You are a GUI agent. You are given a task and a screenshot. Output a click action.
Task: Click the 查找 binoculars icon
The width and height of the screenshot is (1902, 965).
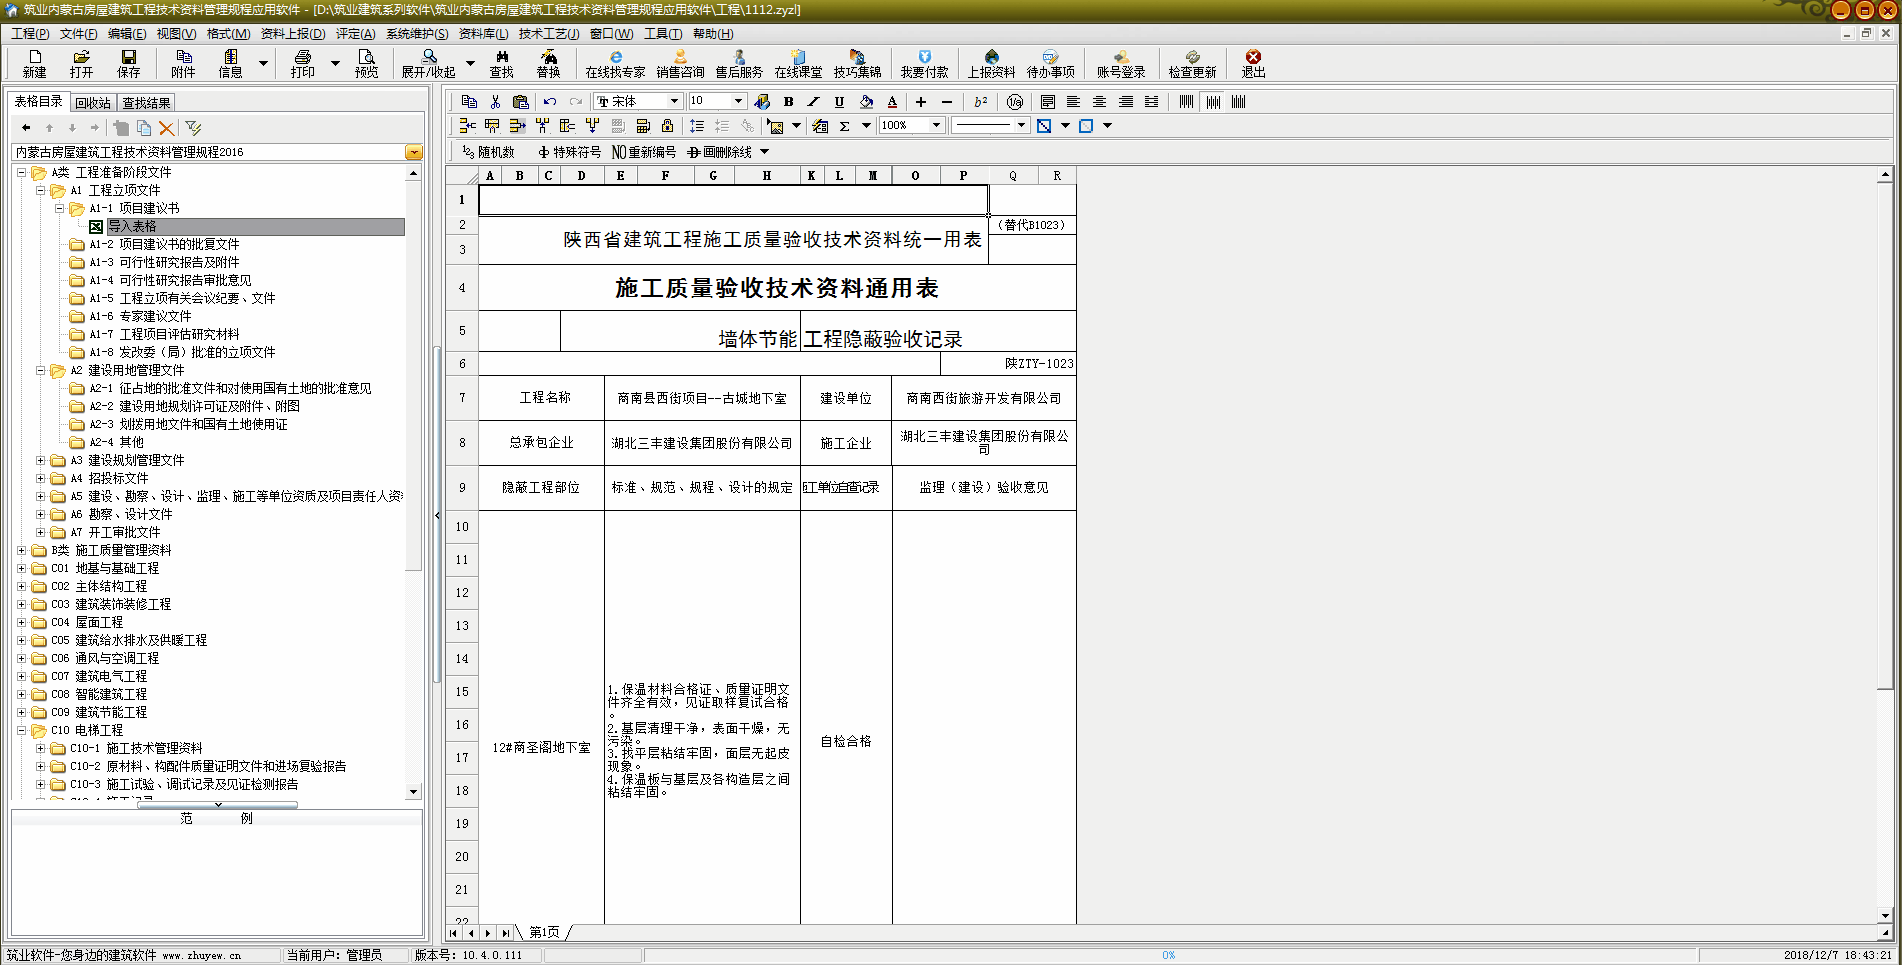pyautogui.click(x=501, y=63)
